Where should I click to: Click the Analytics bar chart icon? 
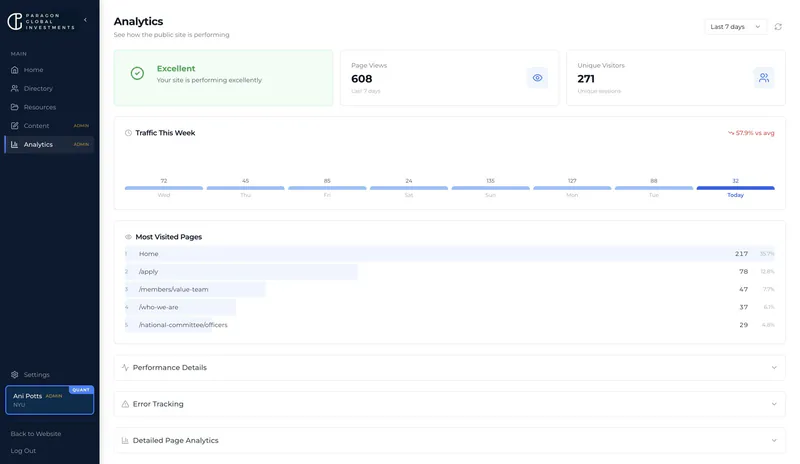[x=15, y=144]
